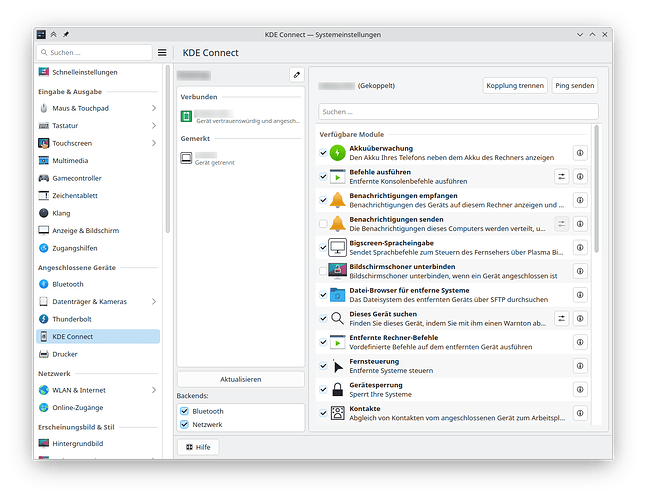Expand the Tastatur chevron
Viewport: 646px width, 499px height.
[x=154, y=125]
